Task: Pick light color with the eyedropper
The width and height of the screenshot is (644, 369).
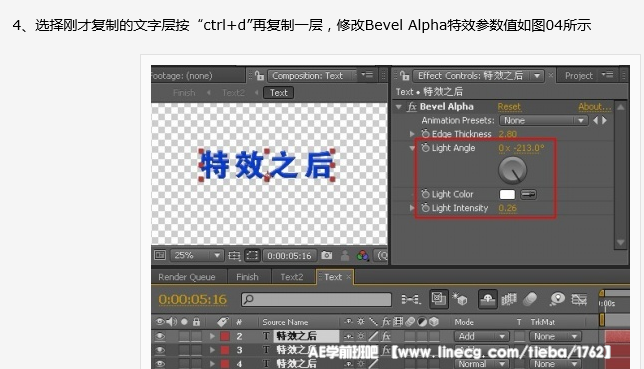Action: click(528, 194)
